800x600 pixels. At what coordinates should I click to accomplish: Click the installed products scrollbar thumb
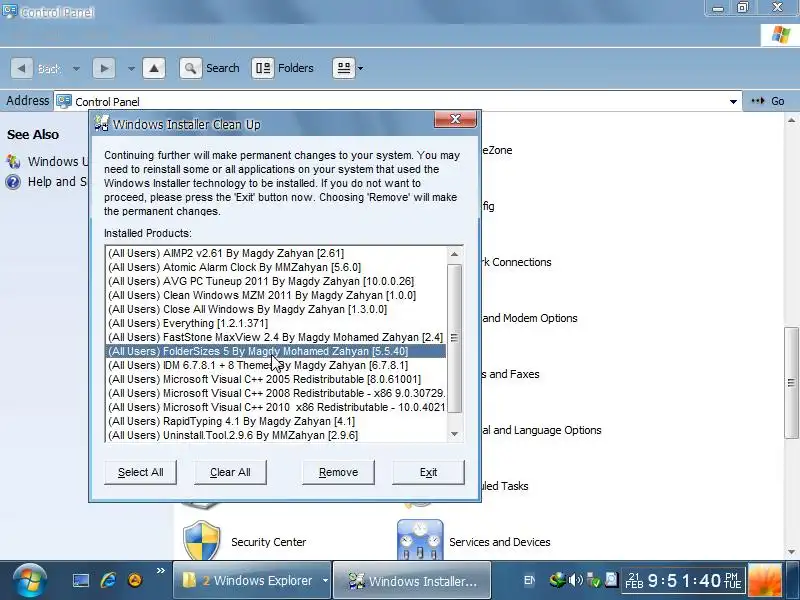tap(455, 338)
